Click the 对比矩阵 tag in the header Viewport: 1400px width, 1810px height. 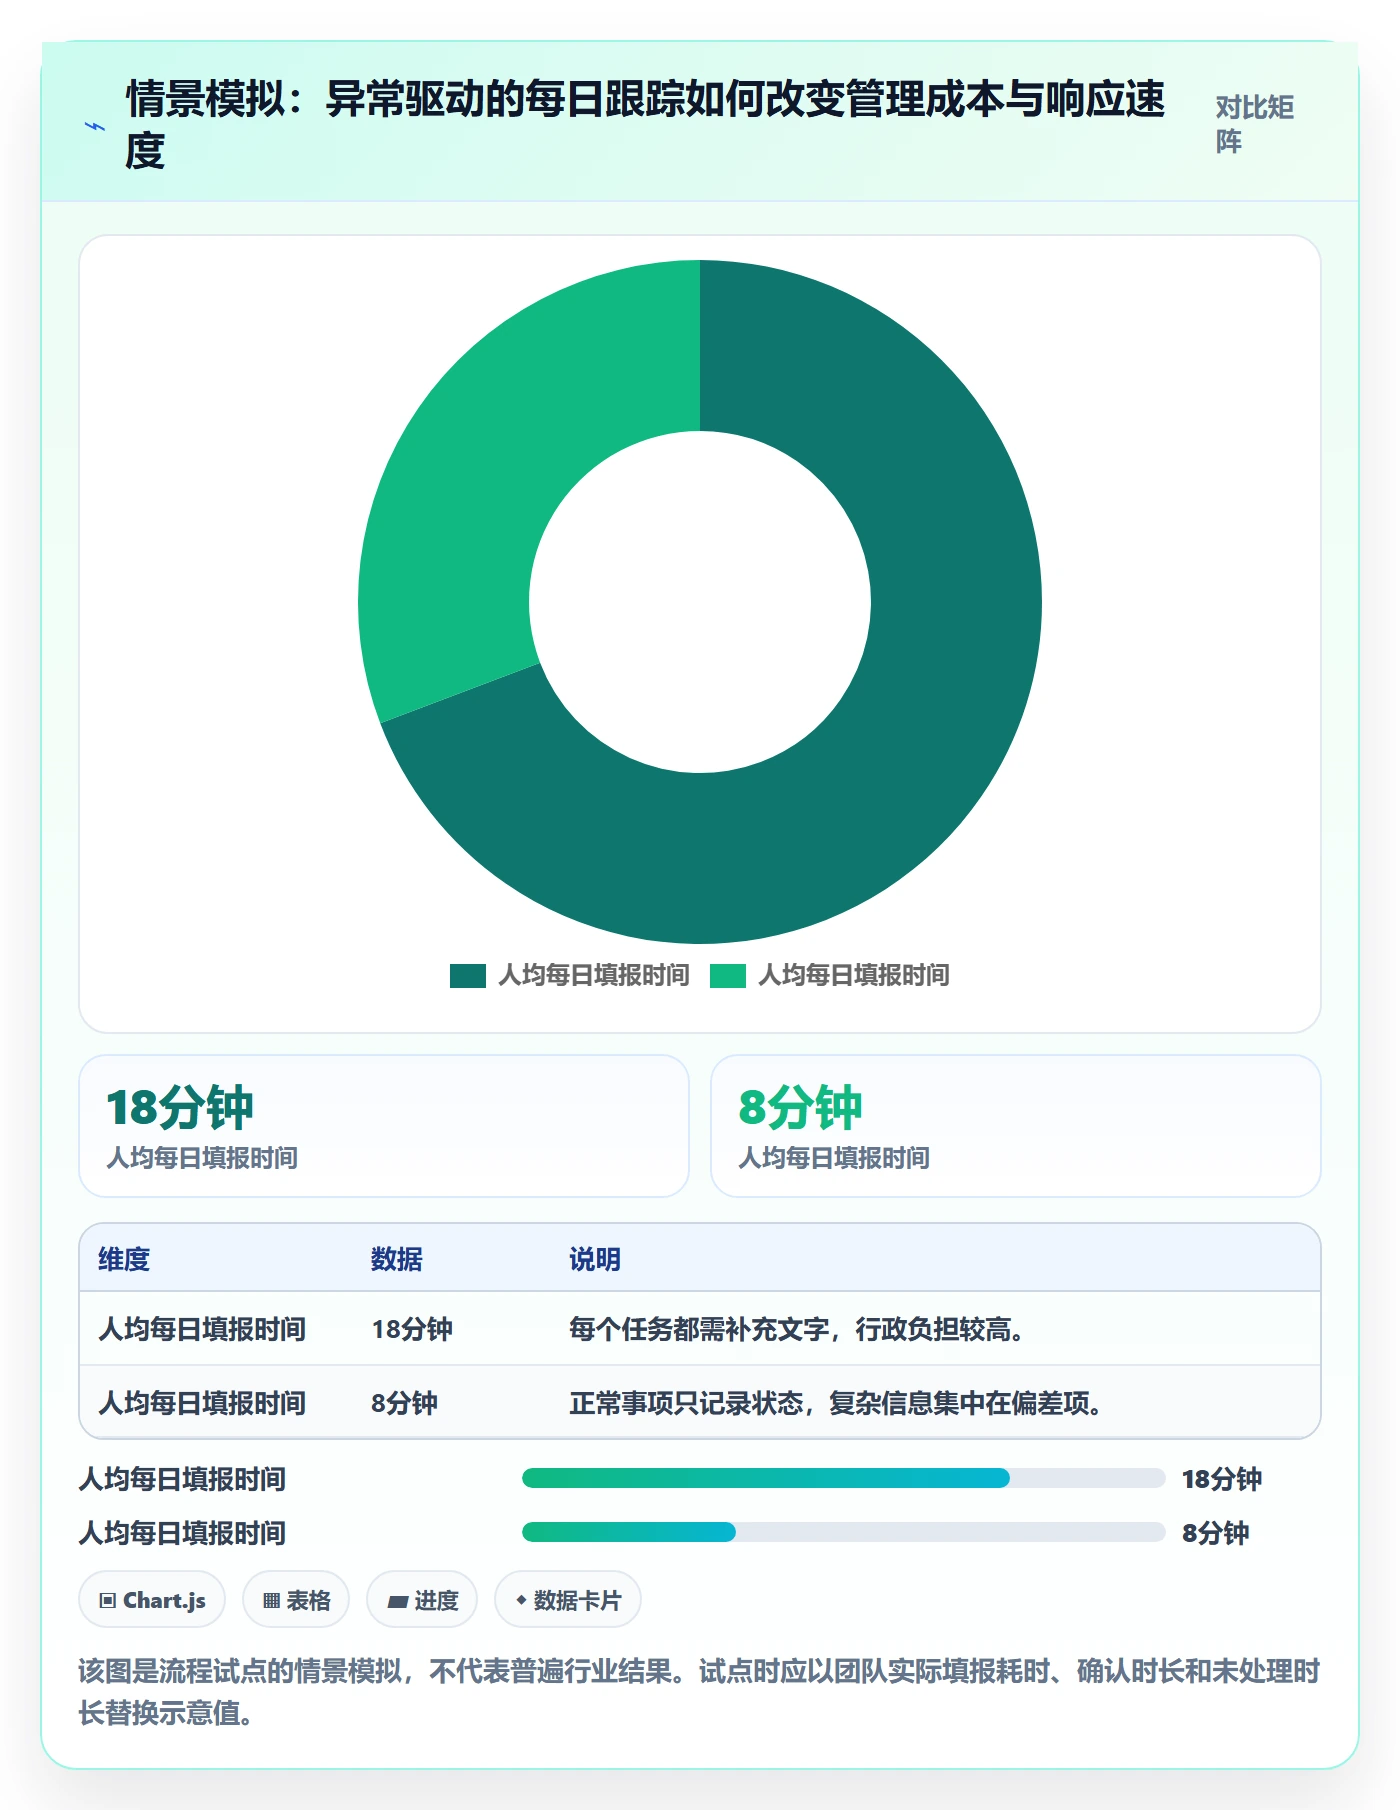click(1255, 124)
